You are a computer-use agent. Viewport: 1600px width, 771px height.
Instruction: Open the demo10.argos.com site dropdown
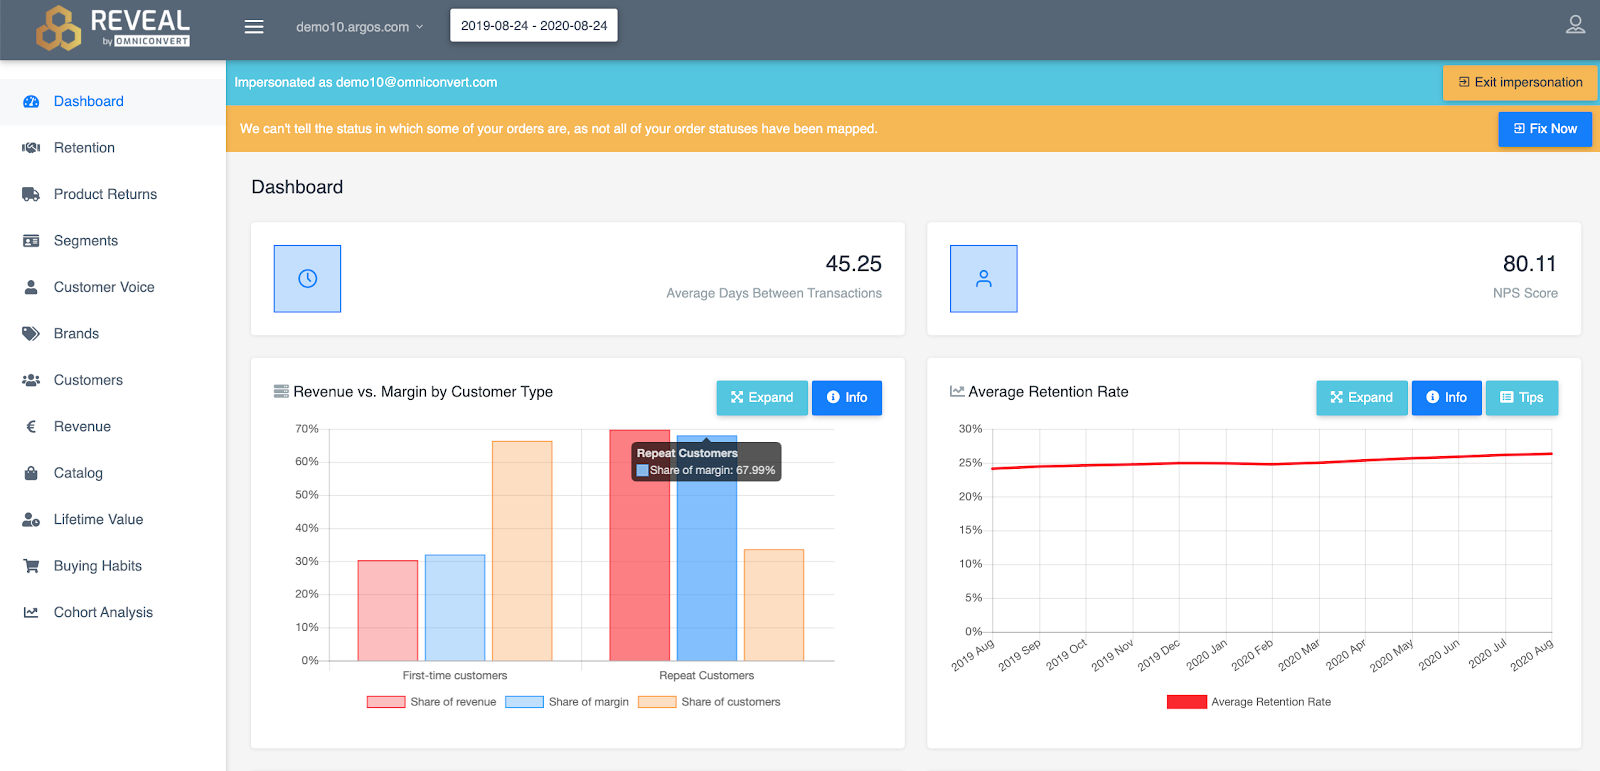click(360, 27)
